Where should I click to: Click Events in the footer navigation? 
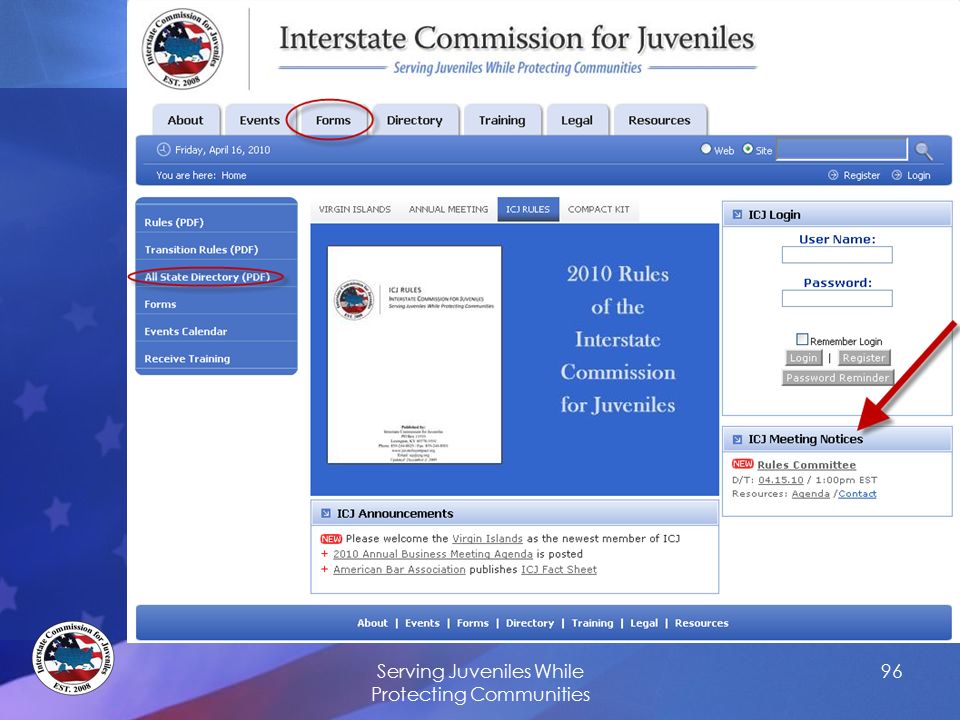click(x=422, y=623)
